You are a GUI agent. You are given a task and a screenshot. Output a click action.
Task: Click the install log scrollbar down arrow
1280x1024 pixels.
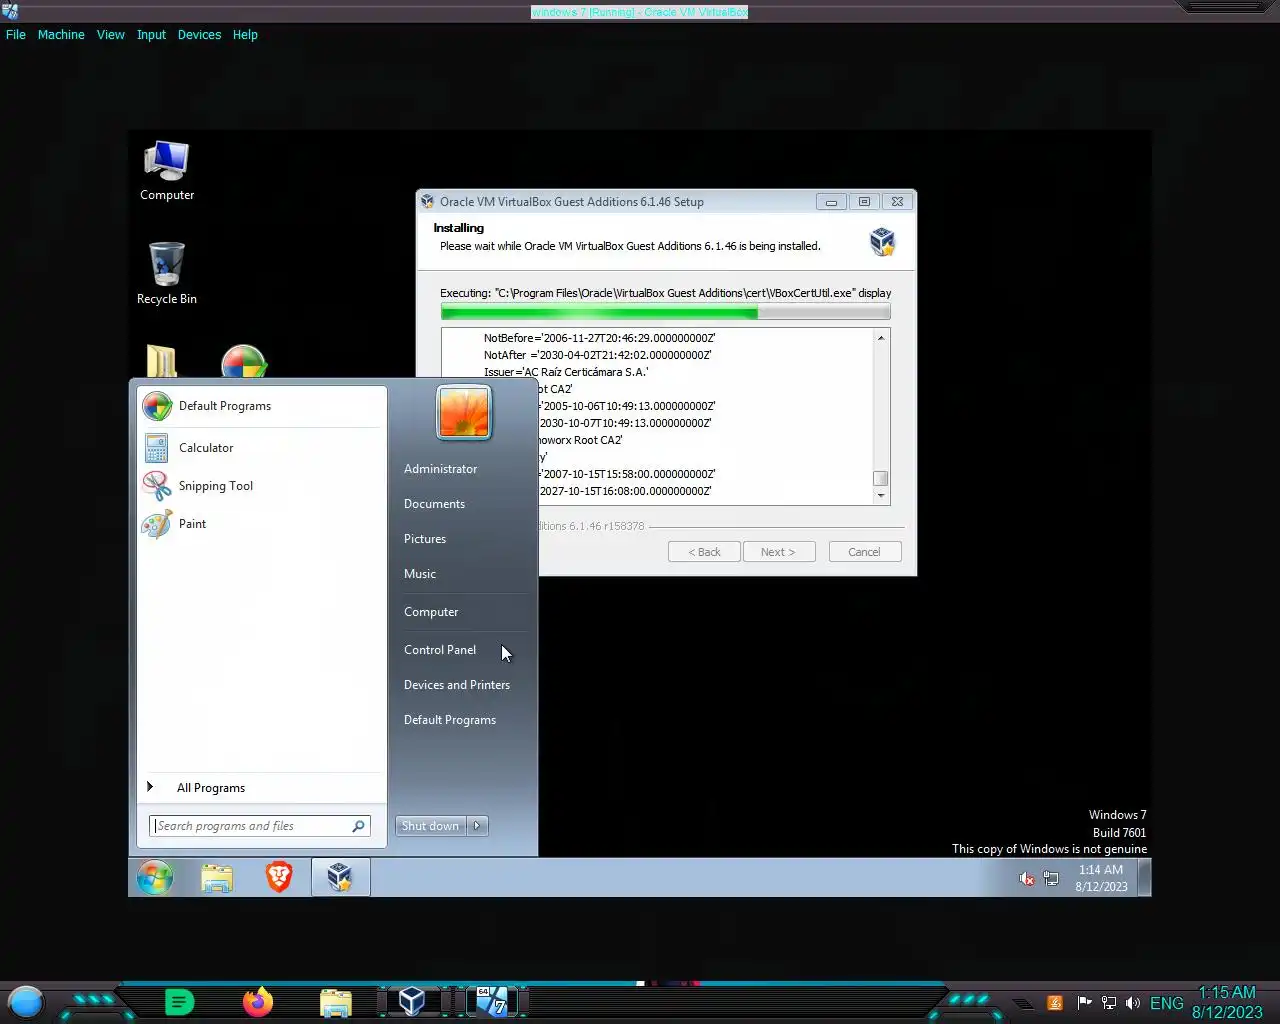tap(881, 495)
